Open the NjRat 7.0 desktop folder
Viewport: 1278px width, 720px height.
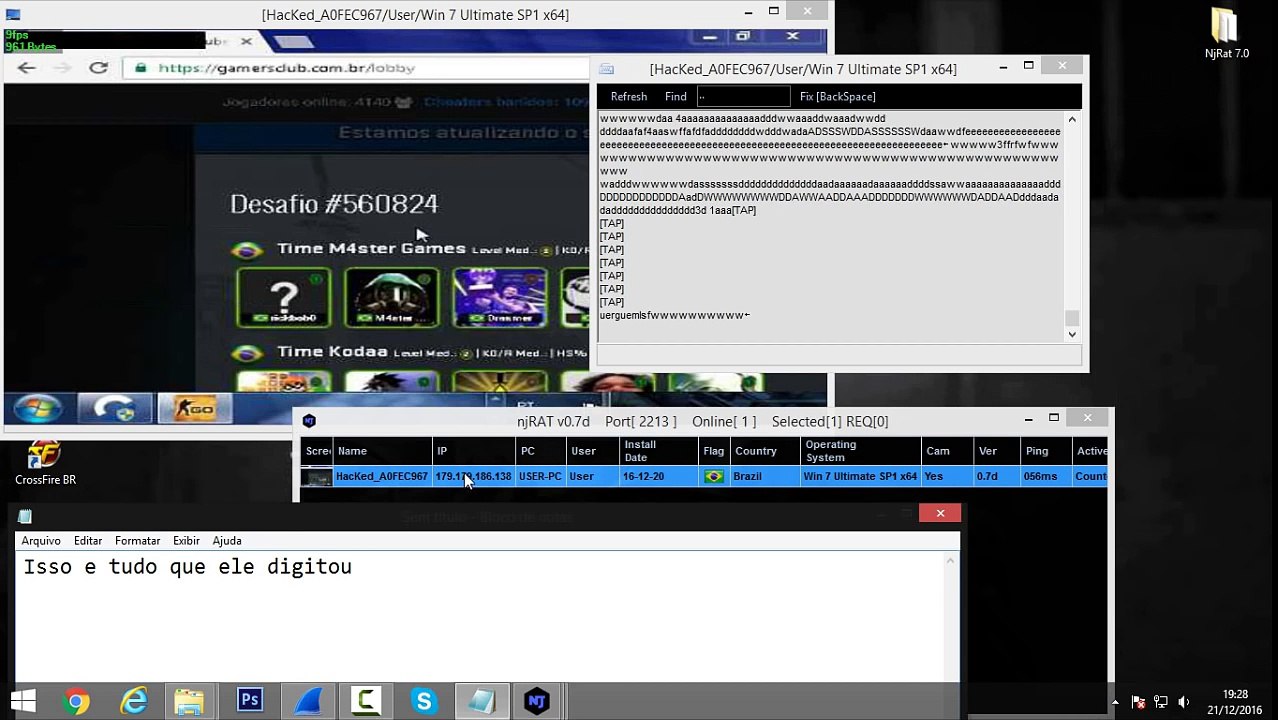[1226, 35]
